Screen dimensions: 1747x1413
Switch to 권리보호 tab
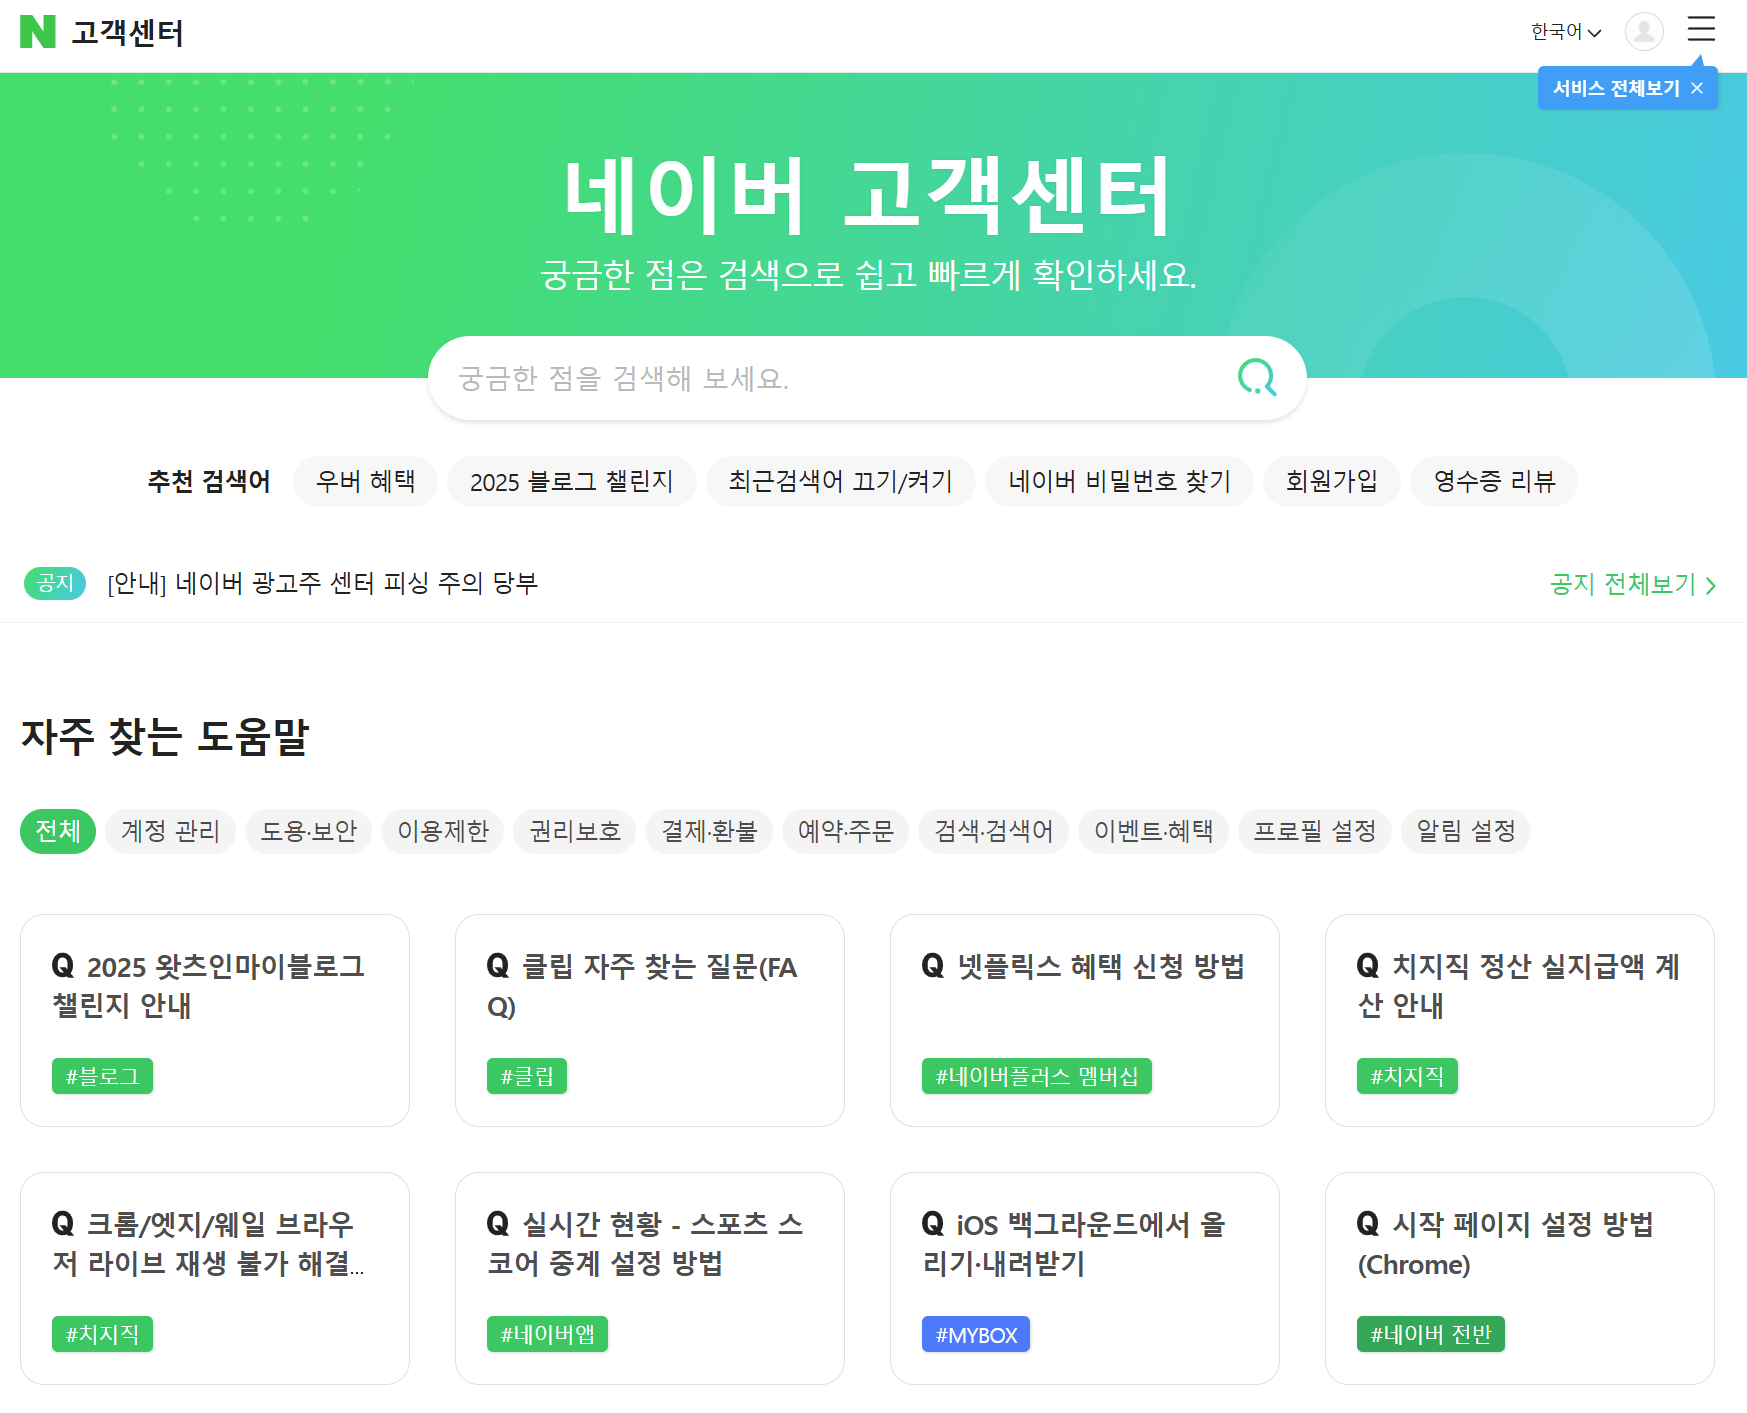(x=574, y=831)
